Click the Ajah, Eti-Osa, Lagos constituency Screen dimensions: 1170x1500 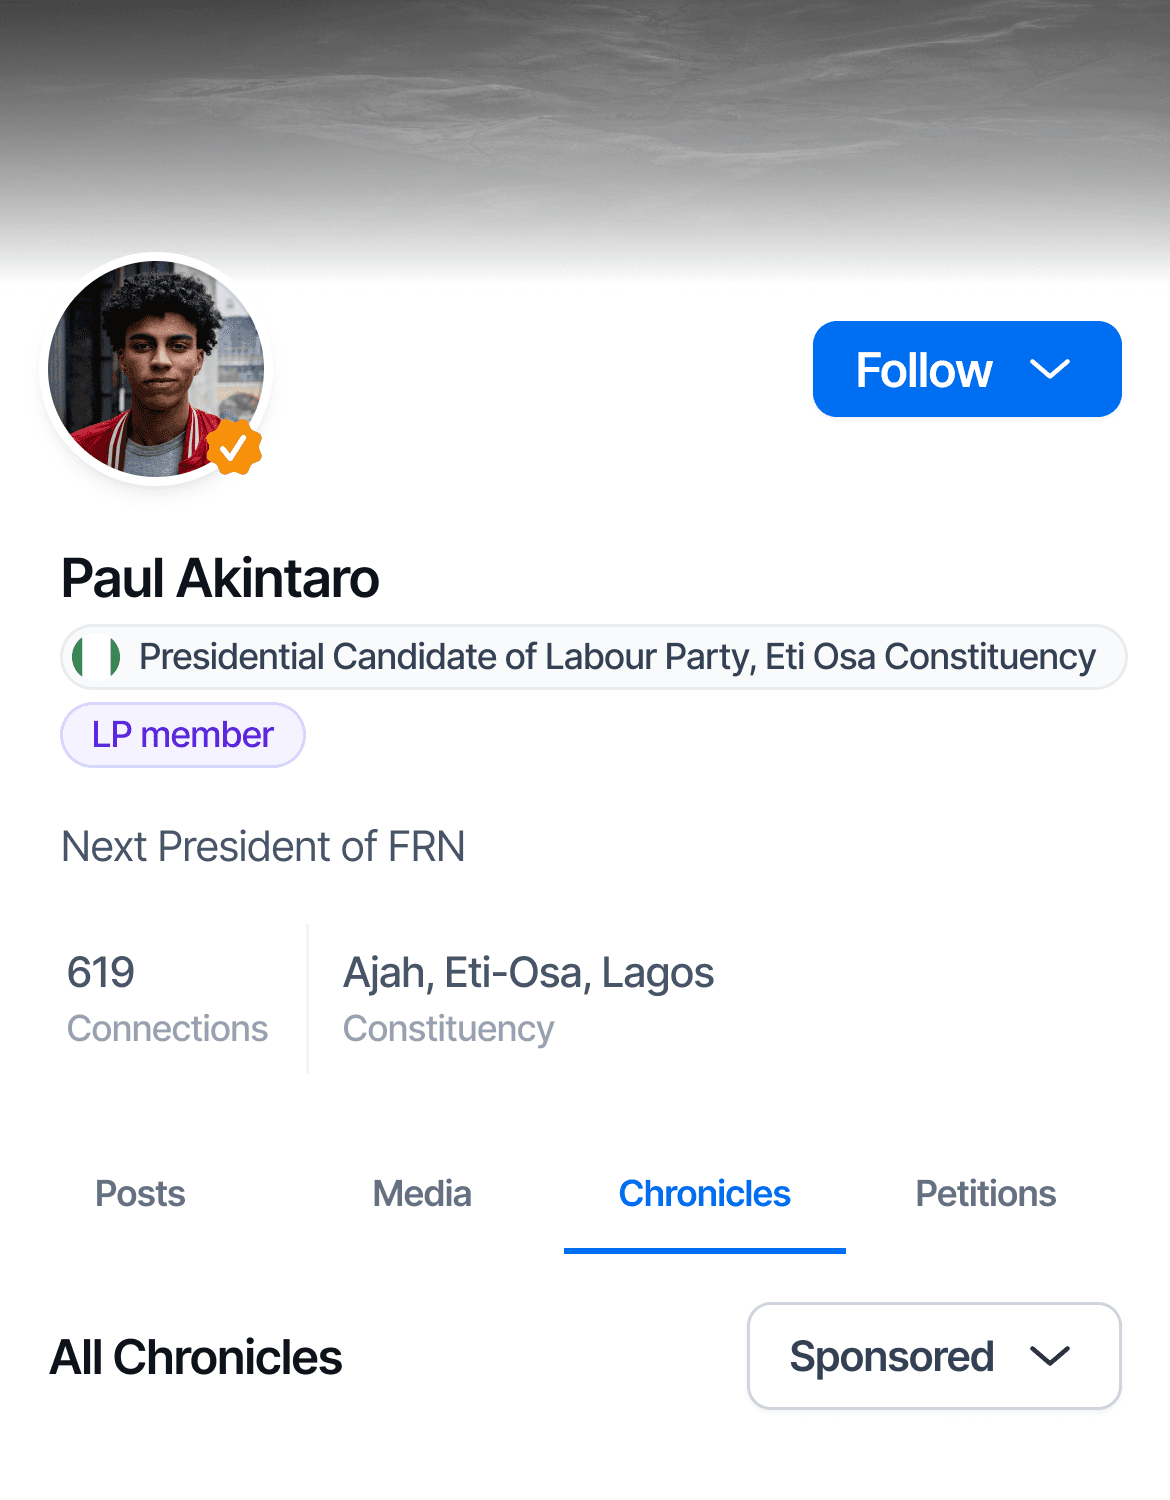coord(528,972)
